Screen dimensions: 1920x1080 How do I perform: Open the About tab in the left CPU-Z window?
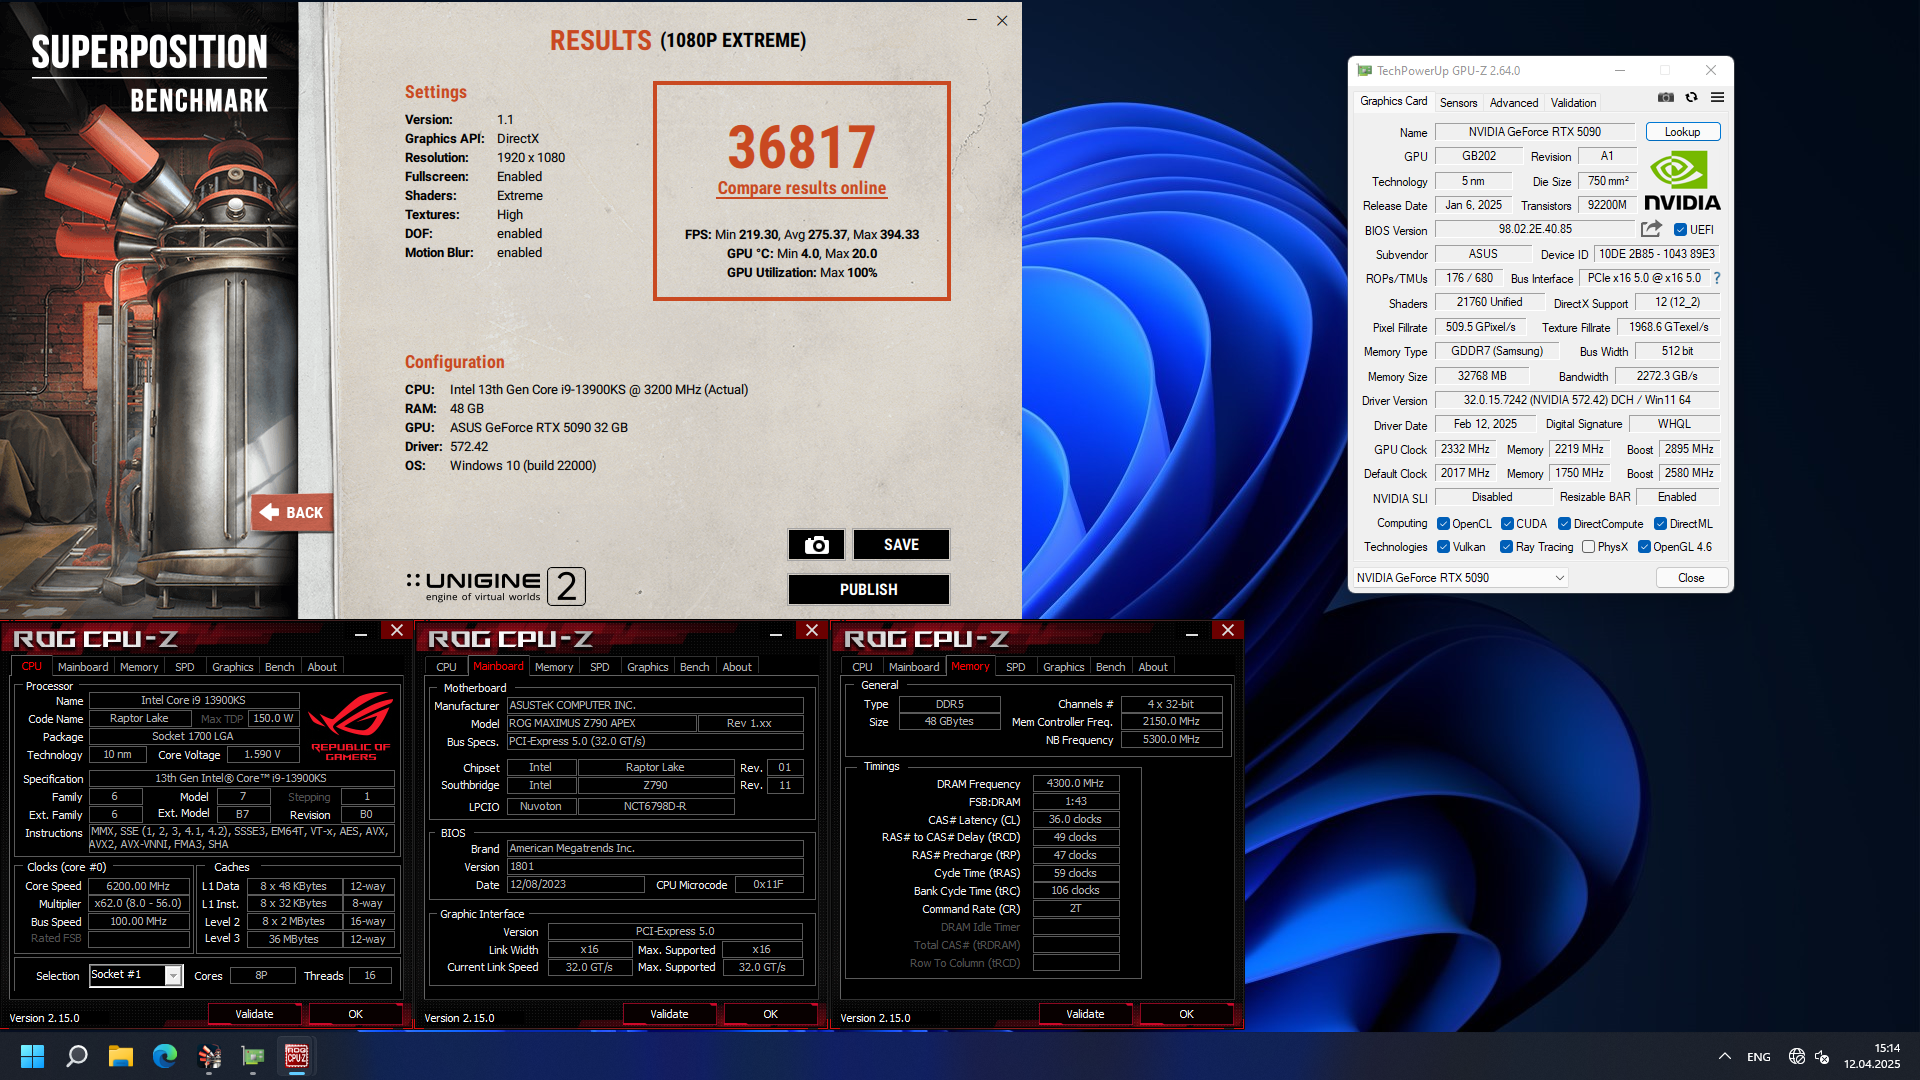tap(322, 667)
